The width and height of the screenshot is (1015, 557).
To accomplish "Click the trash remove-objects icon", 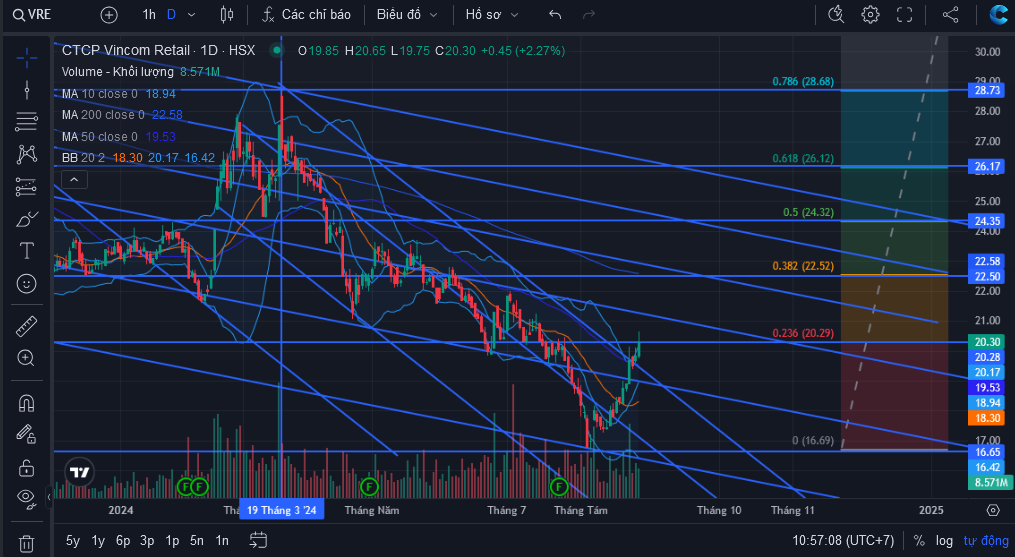I will [x=27, y=543].
